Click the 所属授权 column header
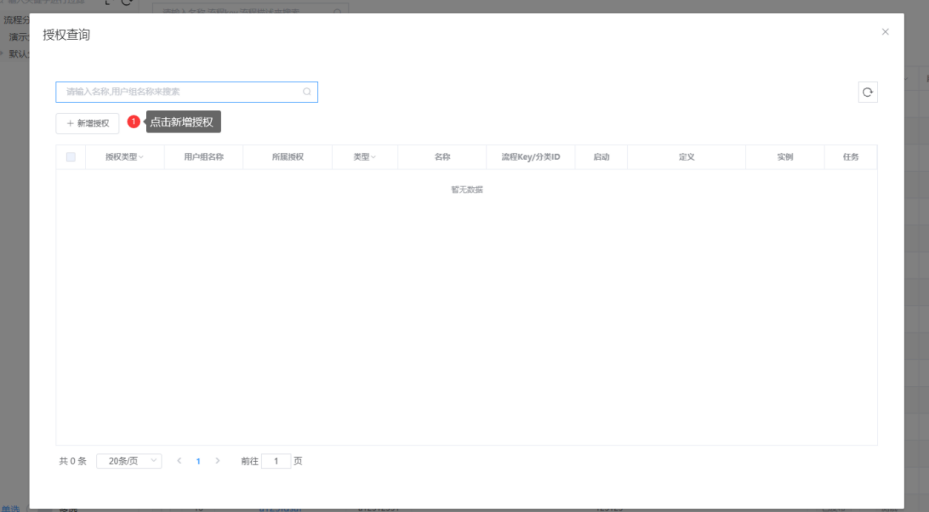 pyautogui.click(x=288, y=157)
